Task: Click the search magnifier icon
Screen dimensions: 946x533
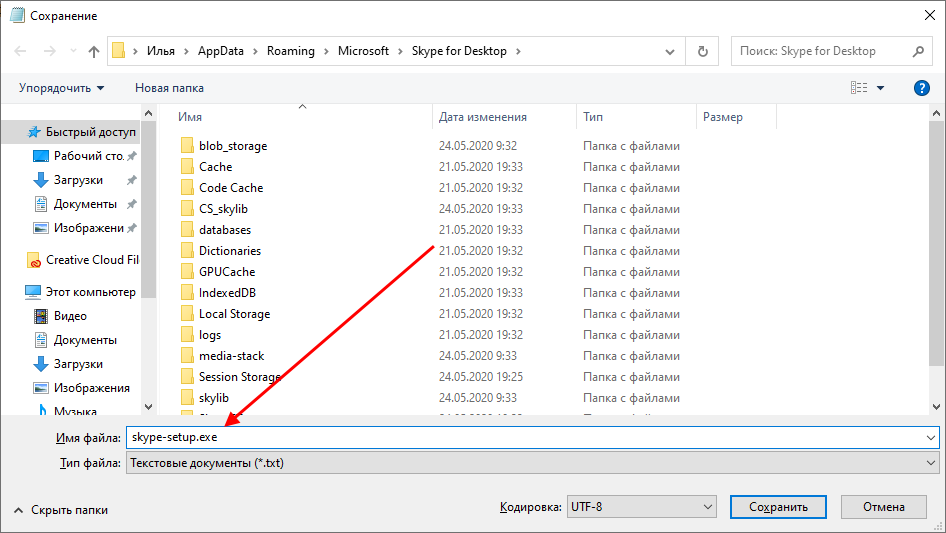Action: click(x=919, y=51)
